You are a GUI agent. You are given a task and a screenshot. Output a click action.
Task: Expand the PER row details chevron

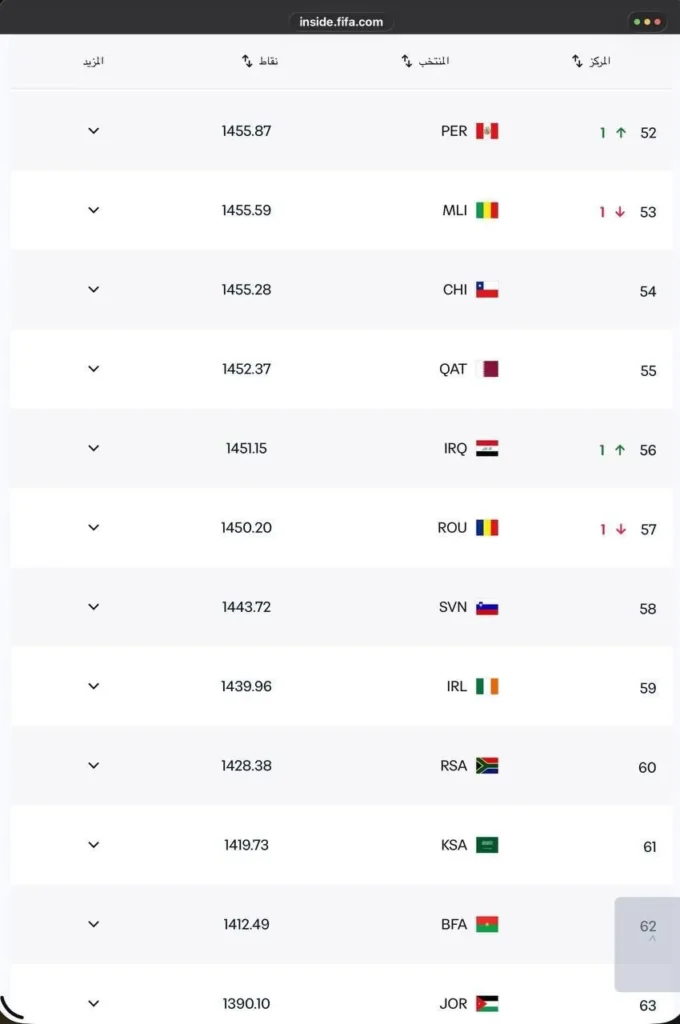pos(93,131)
